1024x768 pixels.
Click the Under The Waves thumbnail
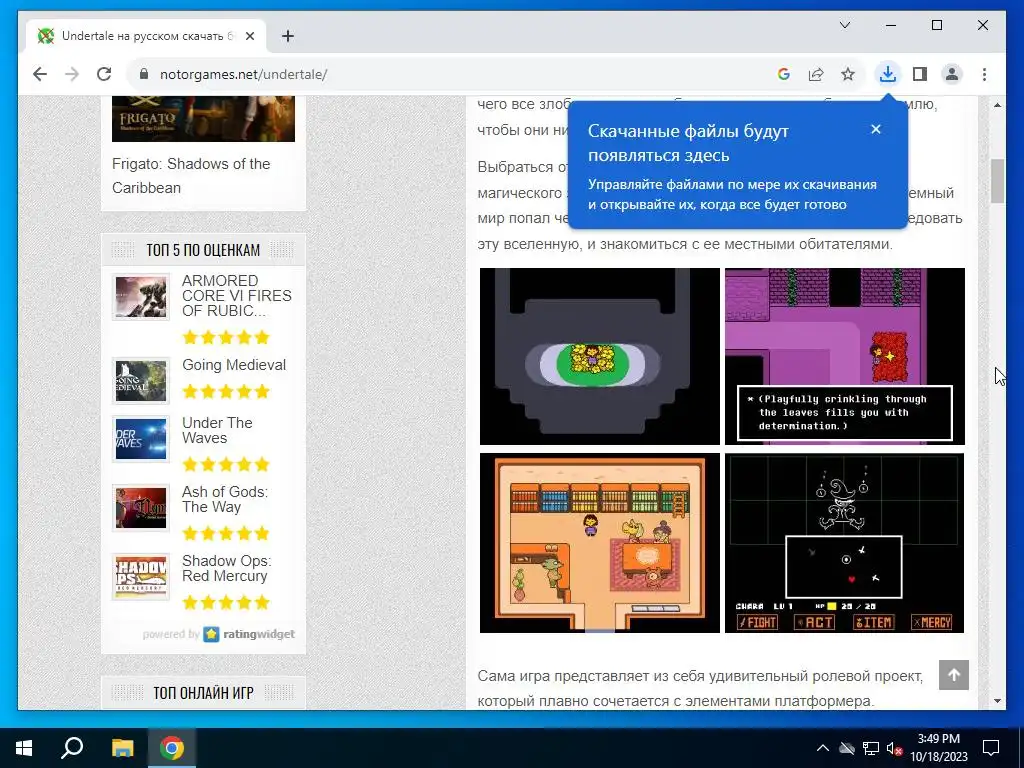[x=140, y=439]
